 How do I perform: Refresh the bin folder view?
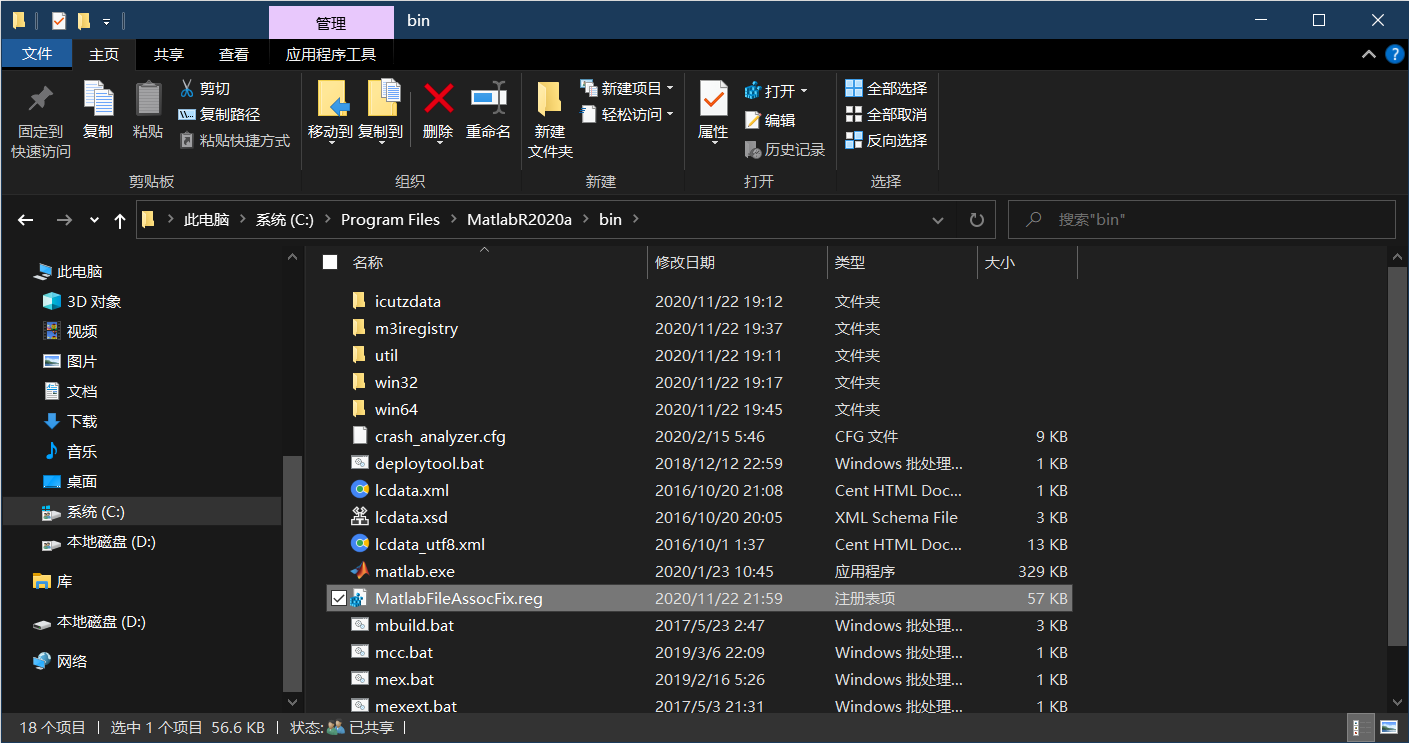976,220
